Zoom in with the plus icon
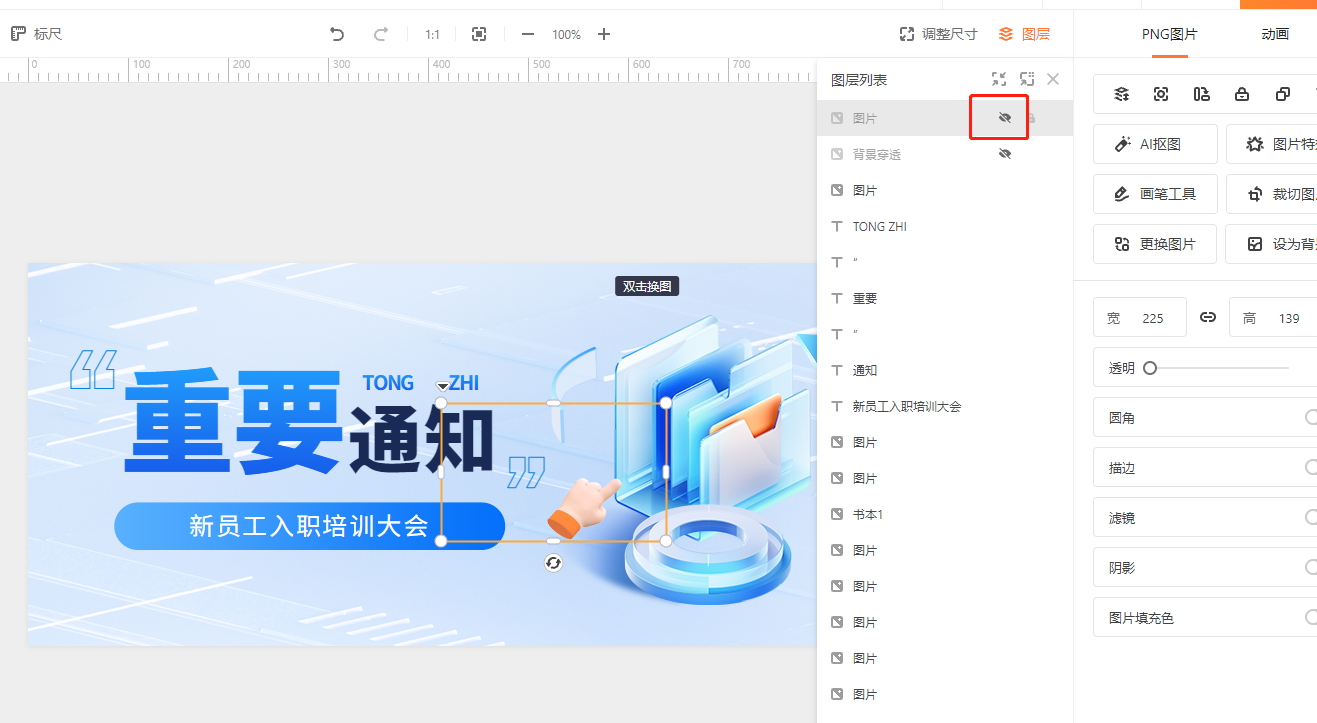 (604, 34)
